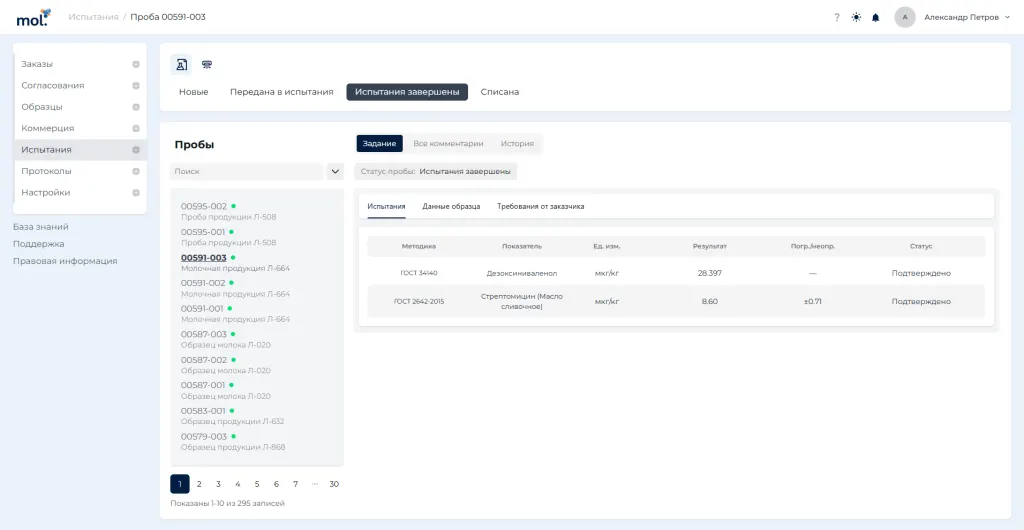Screen dimensions: 1024x530
Task: Select the Все комментарии toggle button
Action: [448, 144]
